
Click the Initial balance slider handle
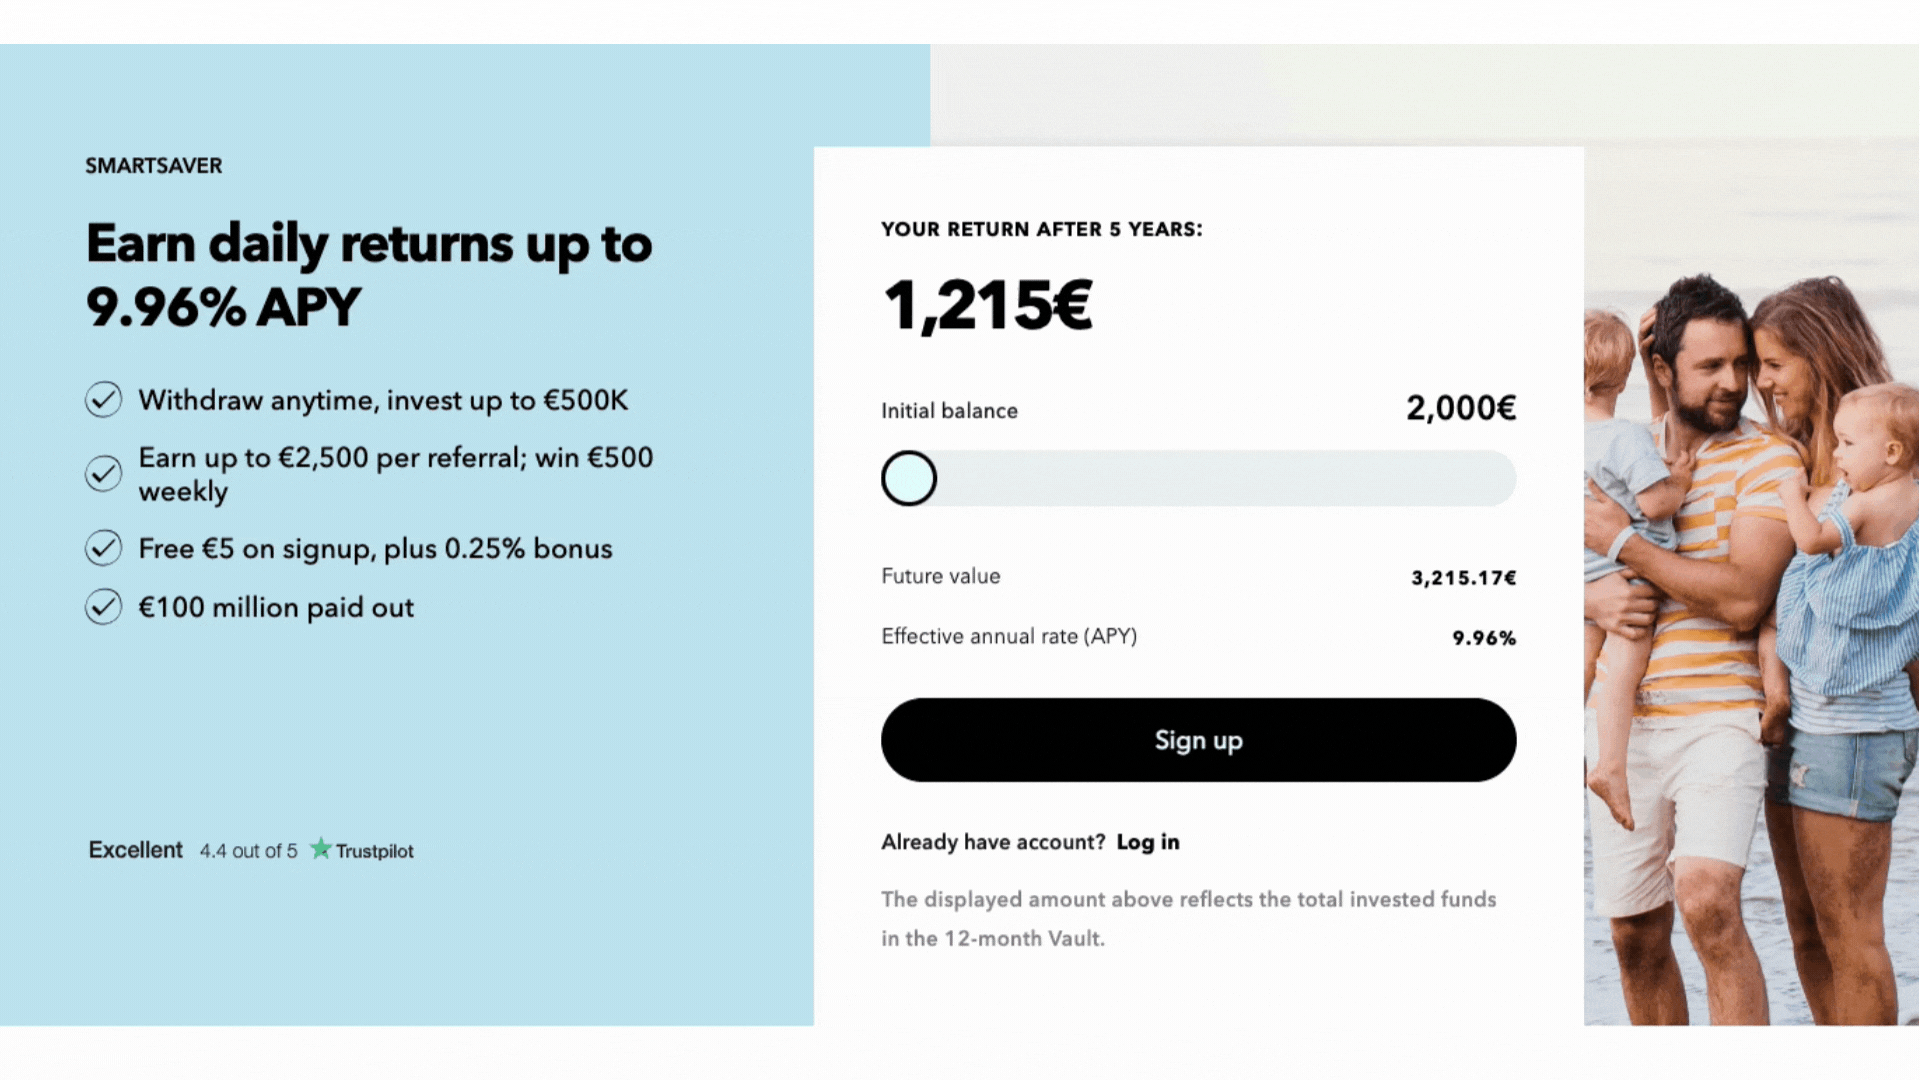coord(909,478)
